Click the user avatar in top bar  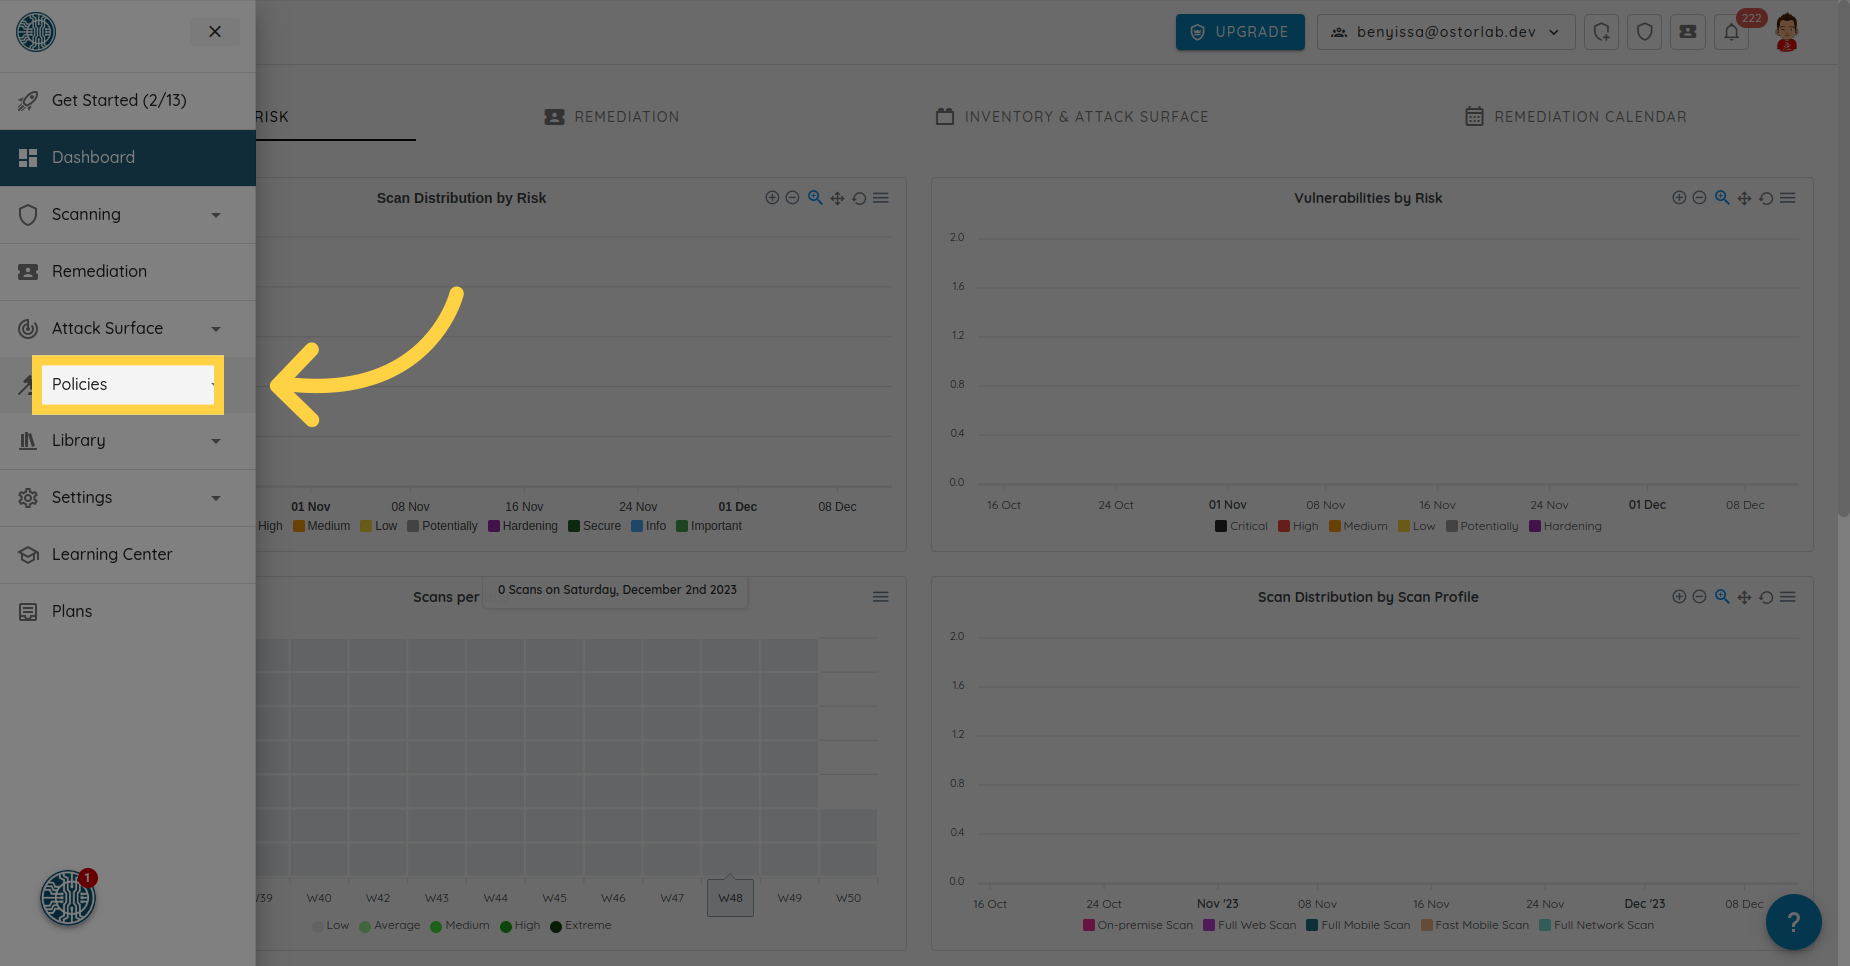coord(1786,32)
